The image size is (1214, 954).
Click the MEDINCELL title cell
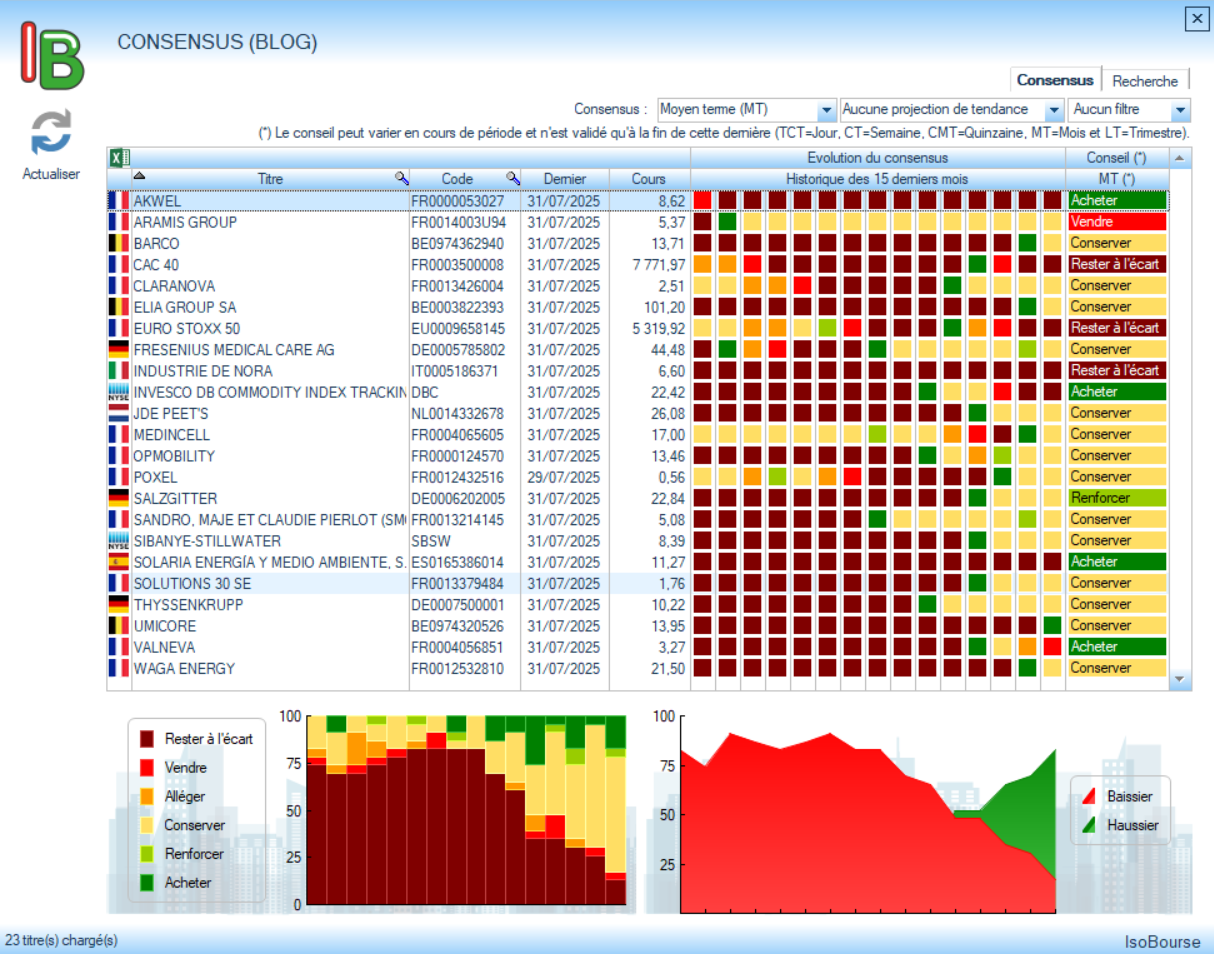[x=270, y=435]
